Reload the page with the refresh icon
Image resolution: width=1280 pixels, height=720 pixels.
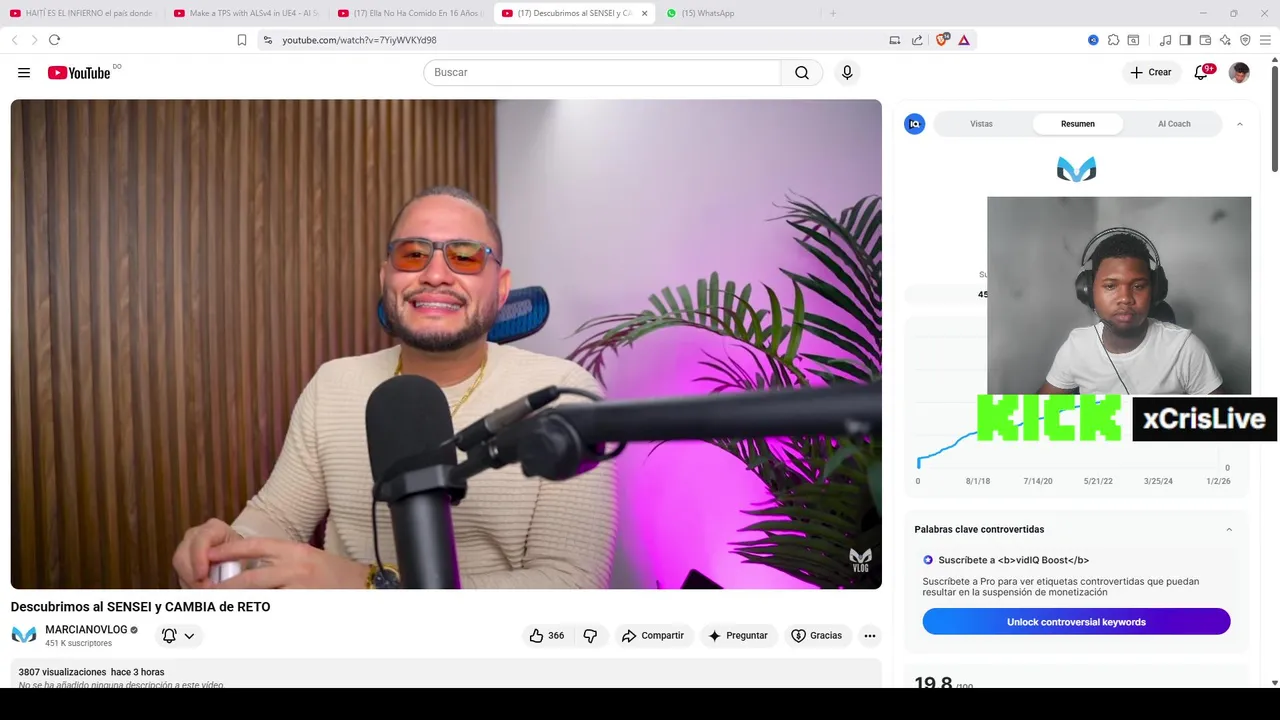click(54, 40)
